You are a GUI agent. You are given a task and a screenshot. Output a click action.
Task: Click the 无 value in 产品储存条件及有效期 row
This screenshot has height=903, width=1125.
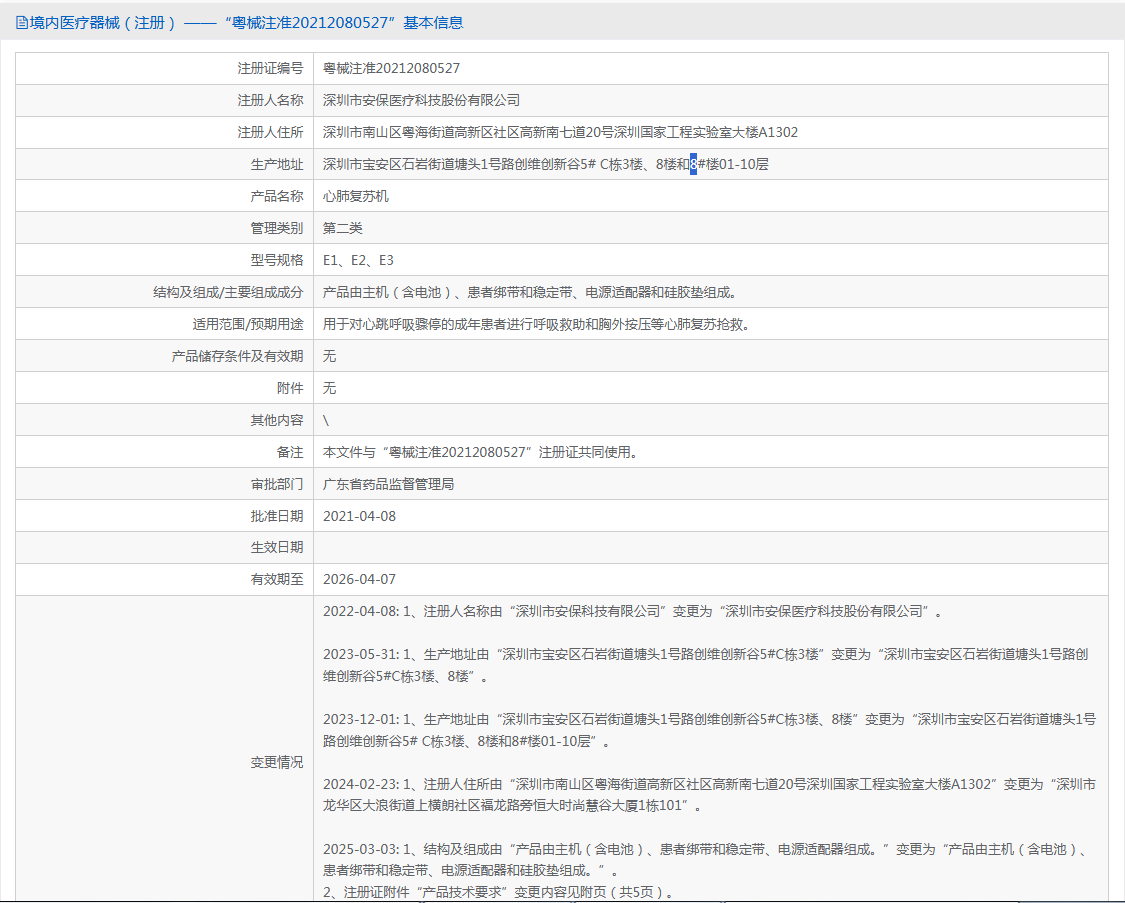(x=329, y=356)
